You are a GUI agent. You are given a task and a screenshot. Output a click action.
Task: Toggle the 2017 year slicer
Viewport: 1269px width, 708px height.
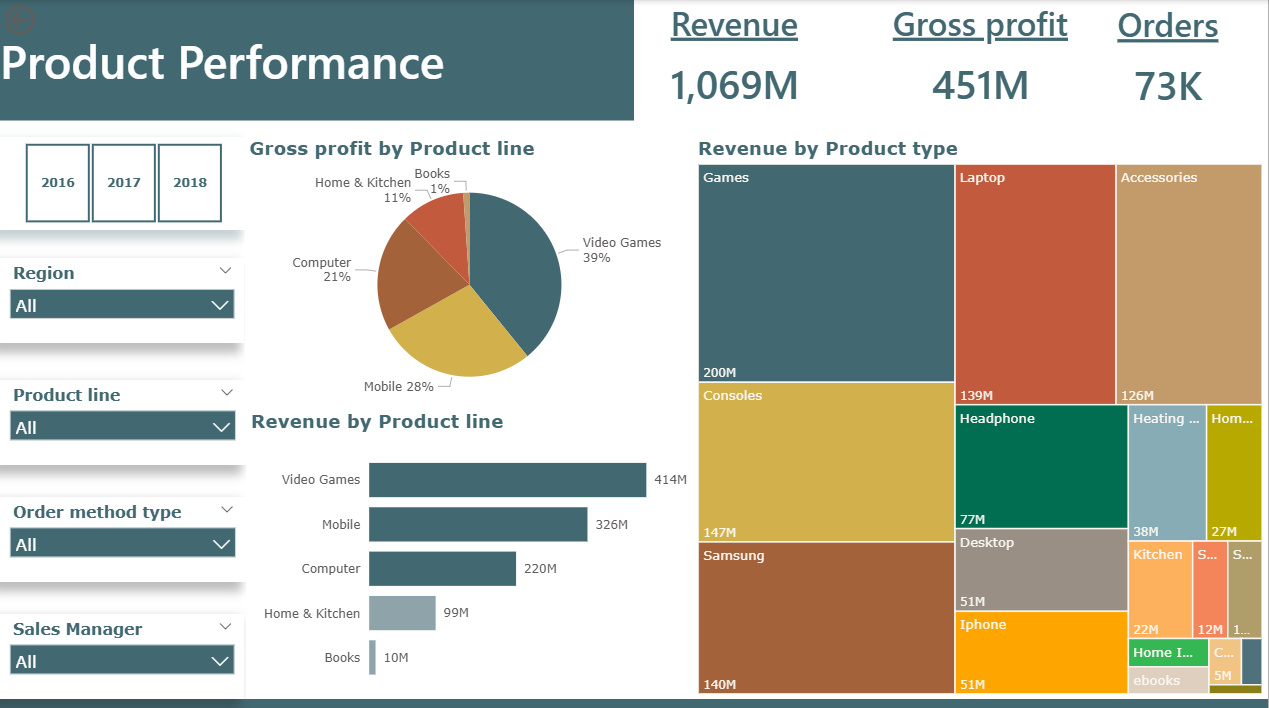(x=124, y=183)
